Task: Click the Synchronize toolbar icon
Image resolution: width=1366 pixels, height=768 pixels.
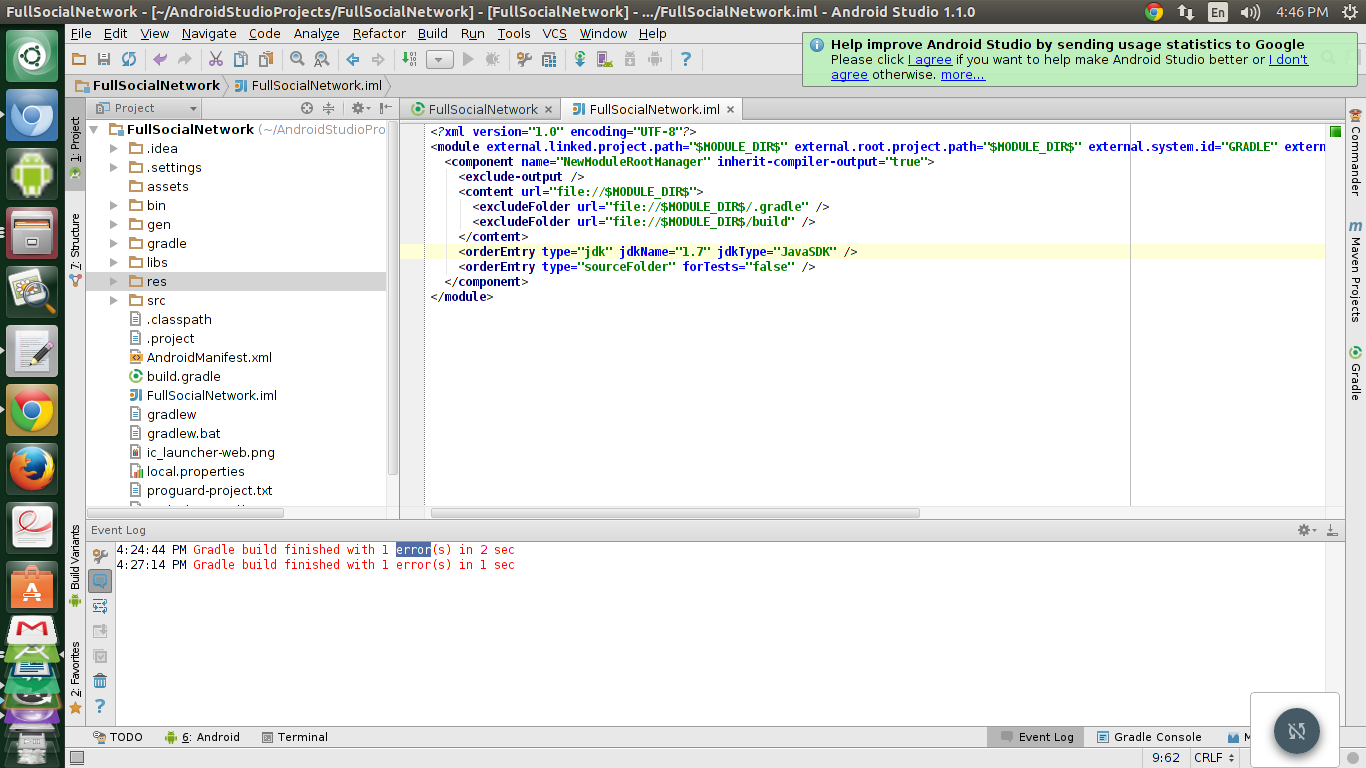Action: [128, 60]
